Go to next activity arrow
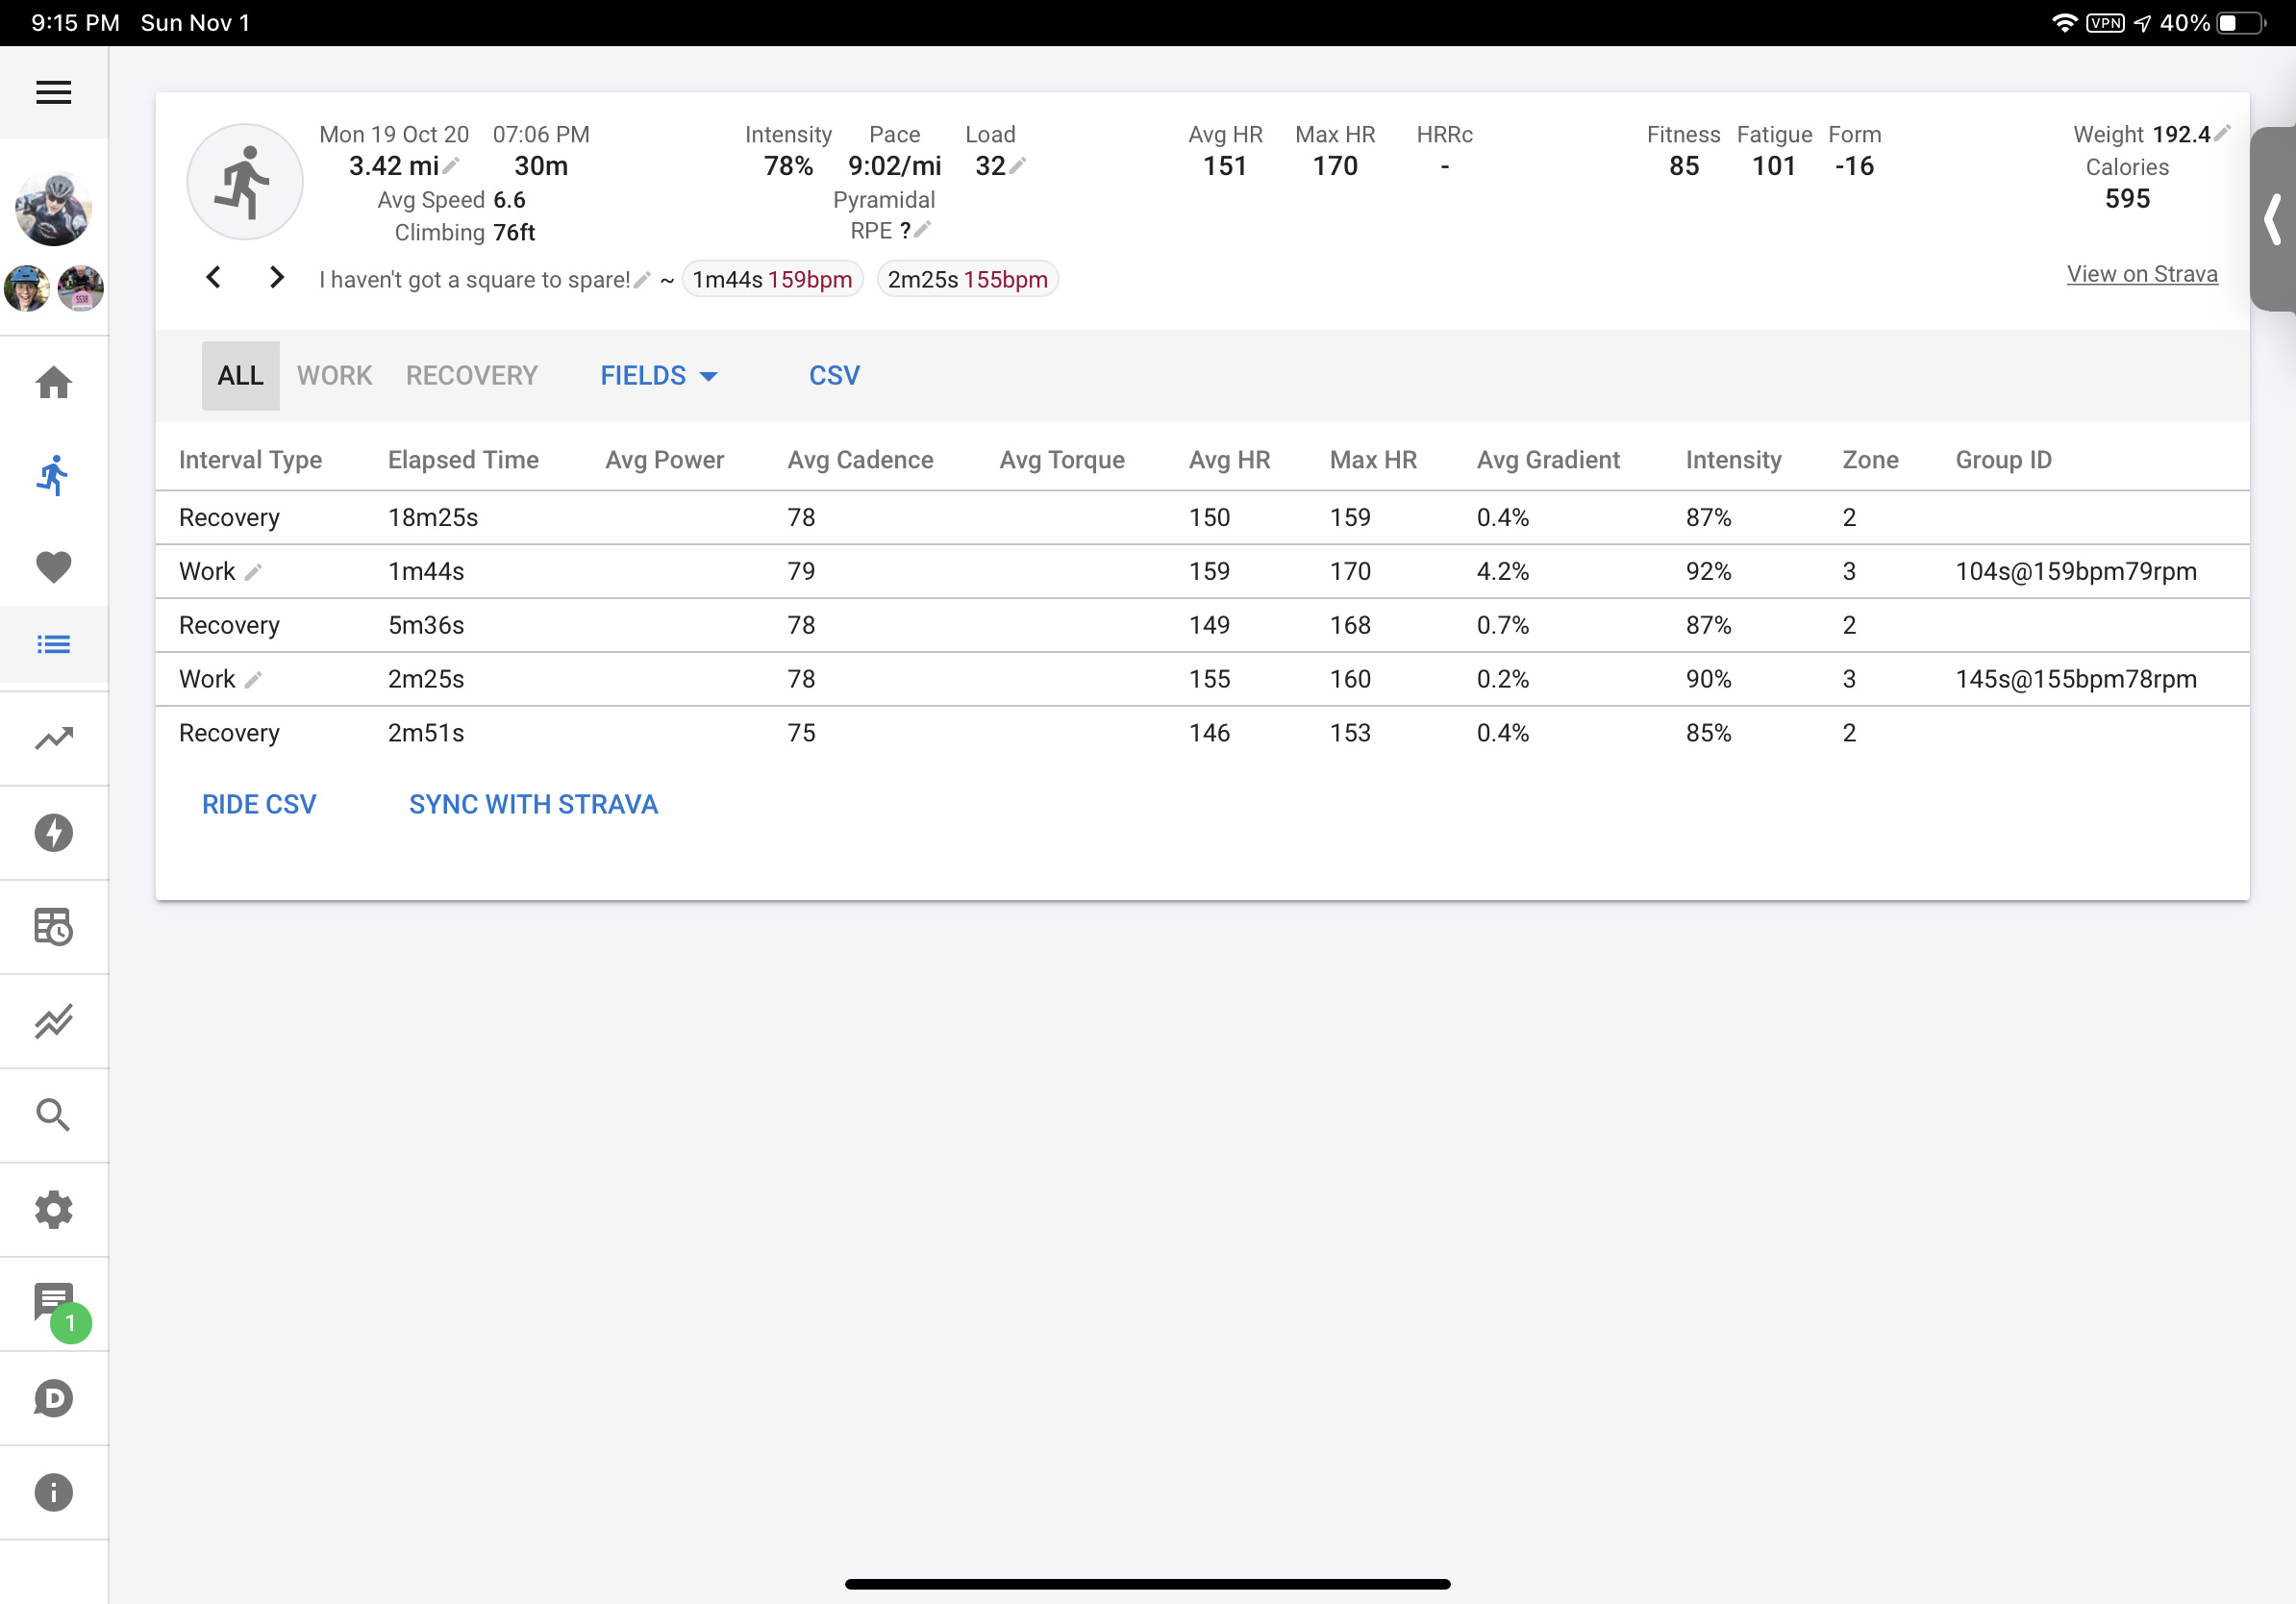 276,277
